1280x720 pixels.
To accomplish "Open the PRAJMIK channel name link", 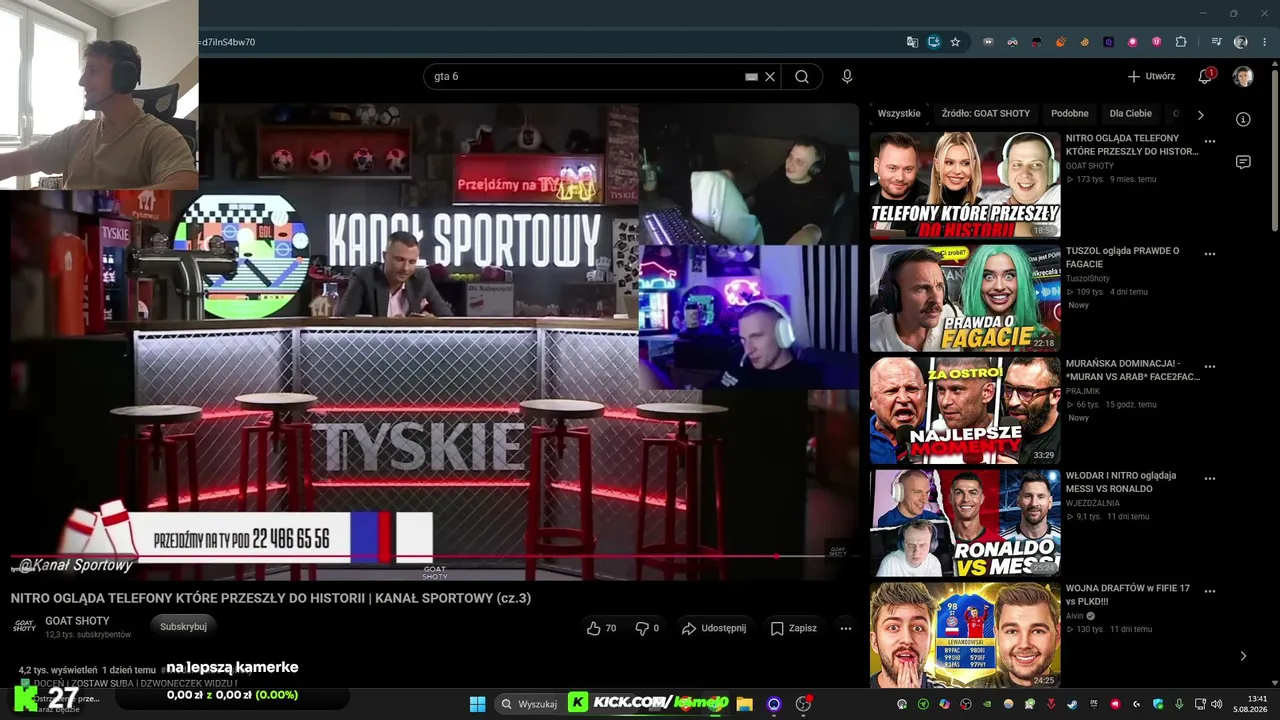I will (1083, 391).
